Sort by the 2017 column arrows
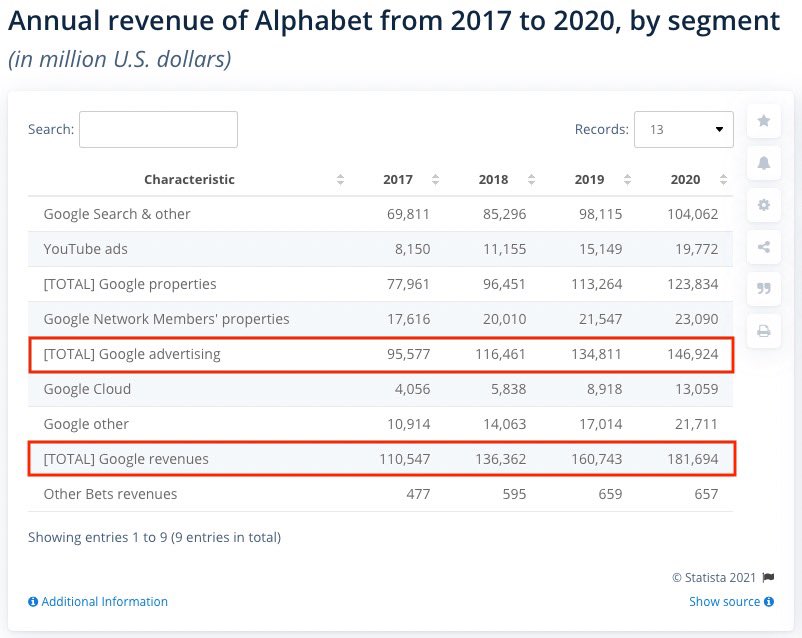802x638 pixels. 435,180
